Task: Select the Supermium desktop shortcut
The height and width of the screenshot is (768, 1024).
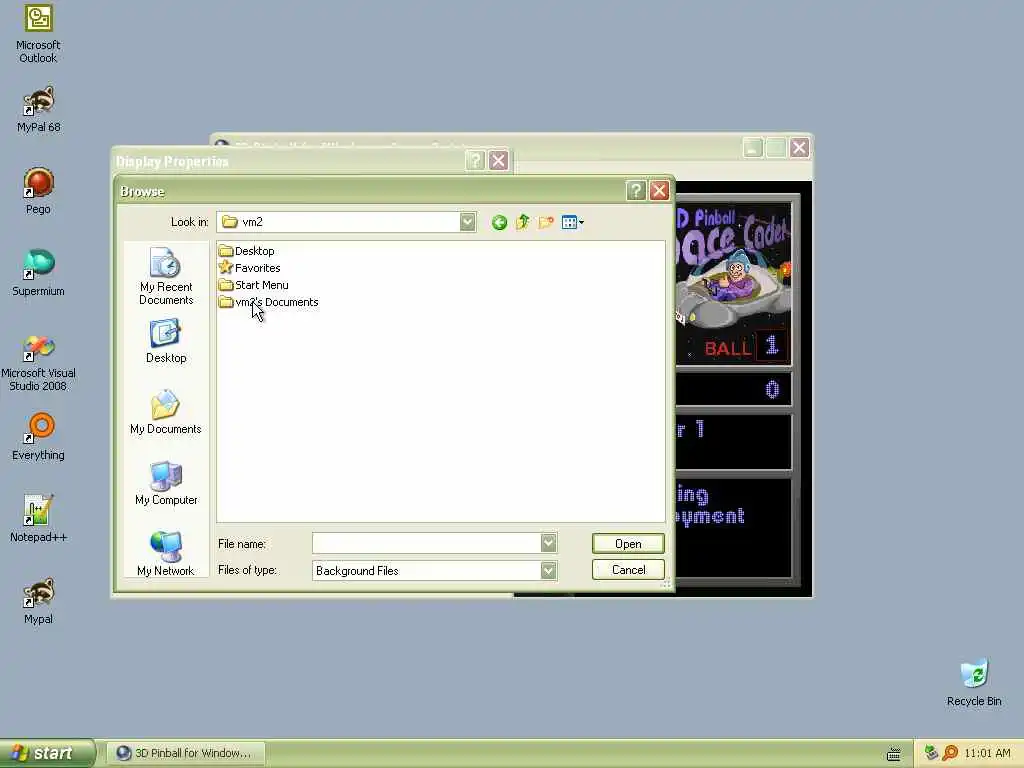Action: click(x=38, y=273)
